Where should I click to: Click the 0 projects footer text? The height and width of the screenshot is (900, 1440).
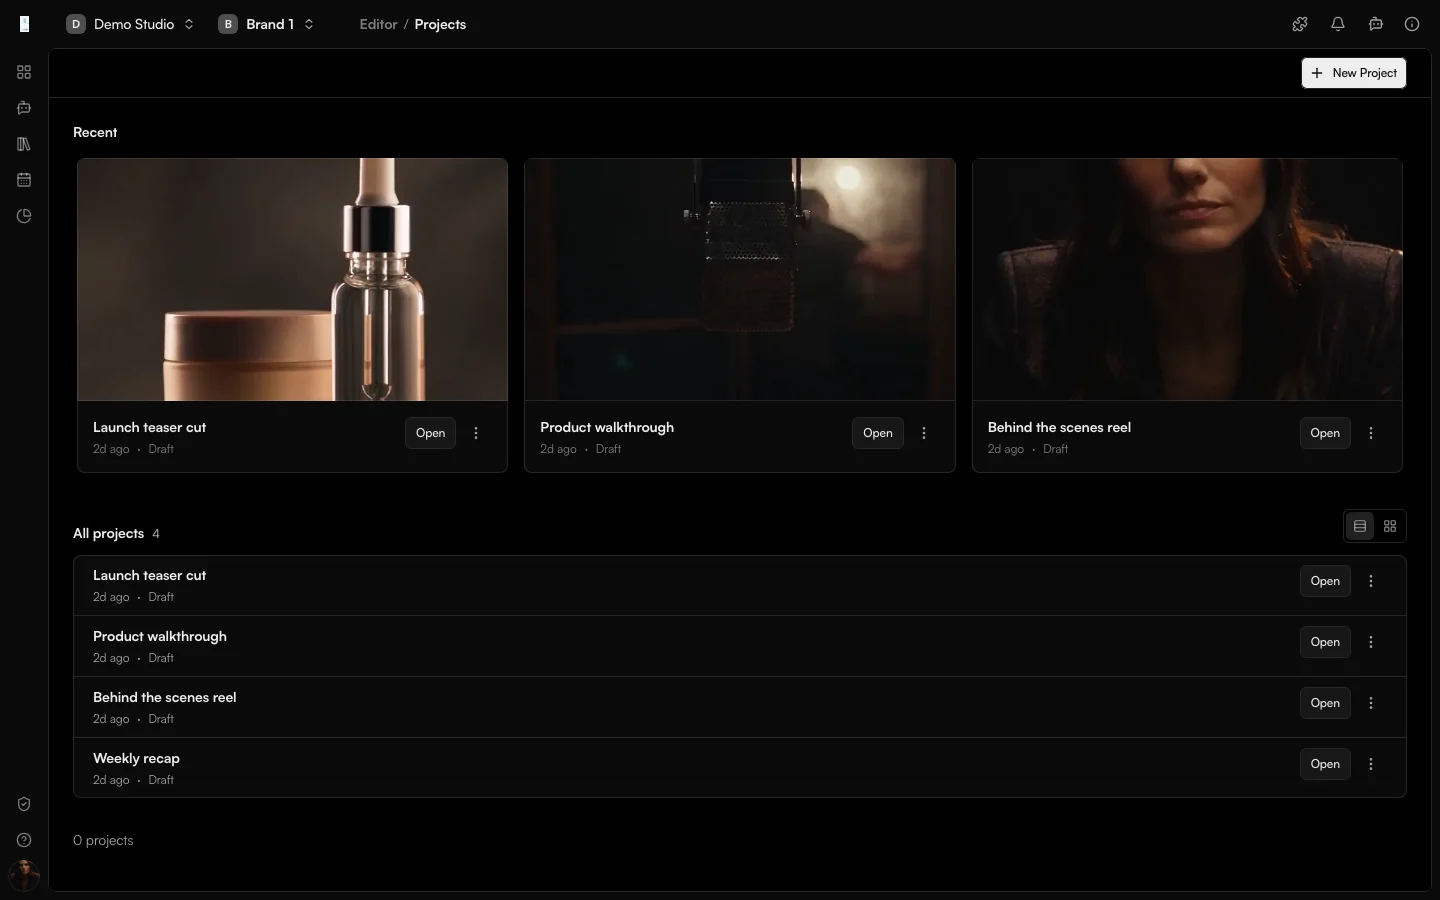pos(103,840)
